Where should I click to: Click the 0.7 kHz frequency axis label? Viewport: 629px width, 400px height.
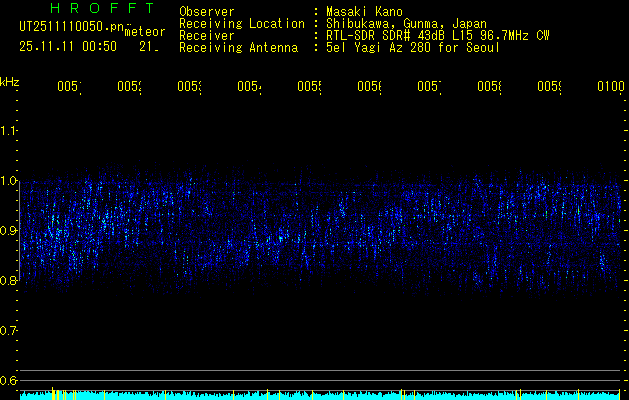tap(8, 331)
